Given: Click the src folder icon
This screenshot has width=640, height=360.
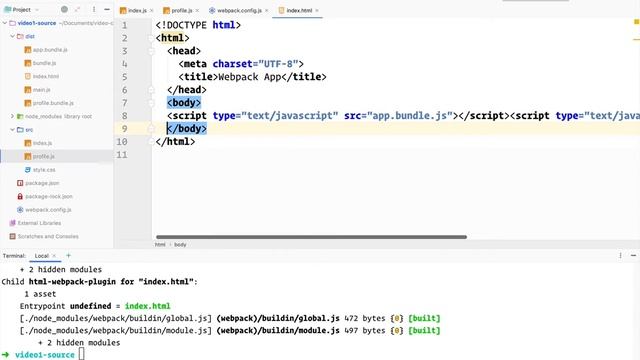Looking at the screenshot, I should pos(20,130).
